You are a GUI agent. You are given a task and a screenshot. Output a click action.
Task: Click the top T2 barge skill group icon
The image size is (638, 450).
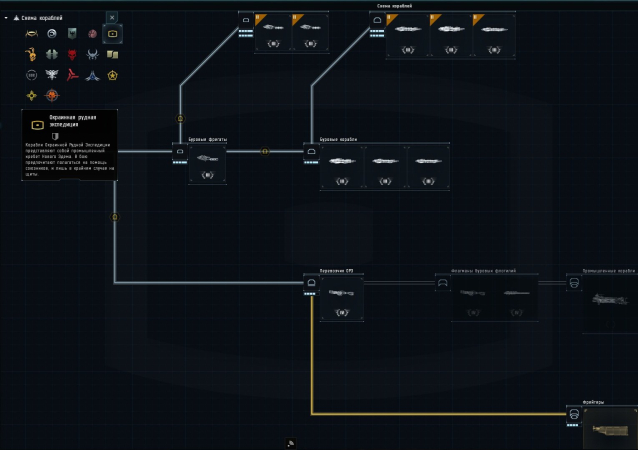[377, 20]
